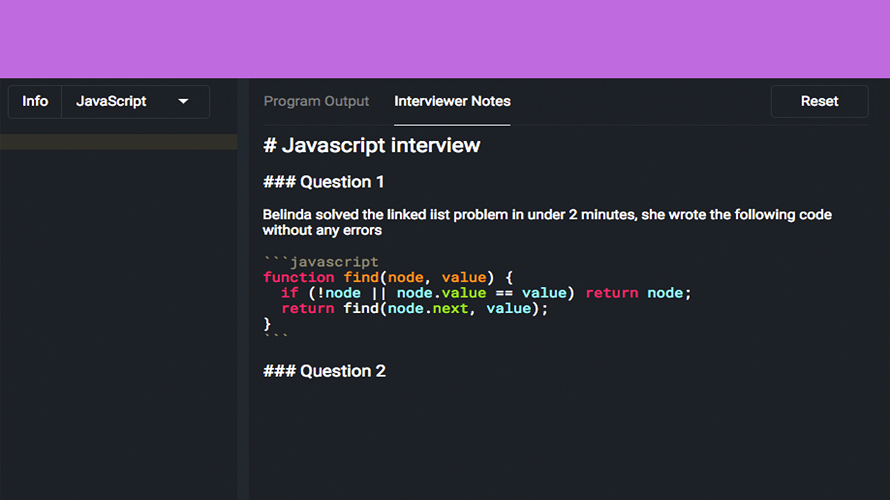Click the 'function find(node, value)' code line

388,277
